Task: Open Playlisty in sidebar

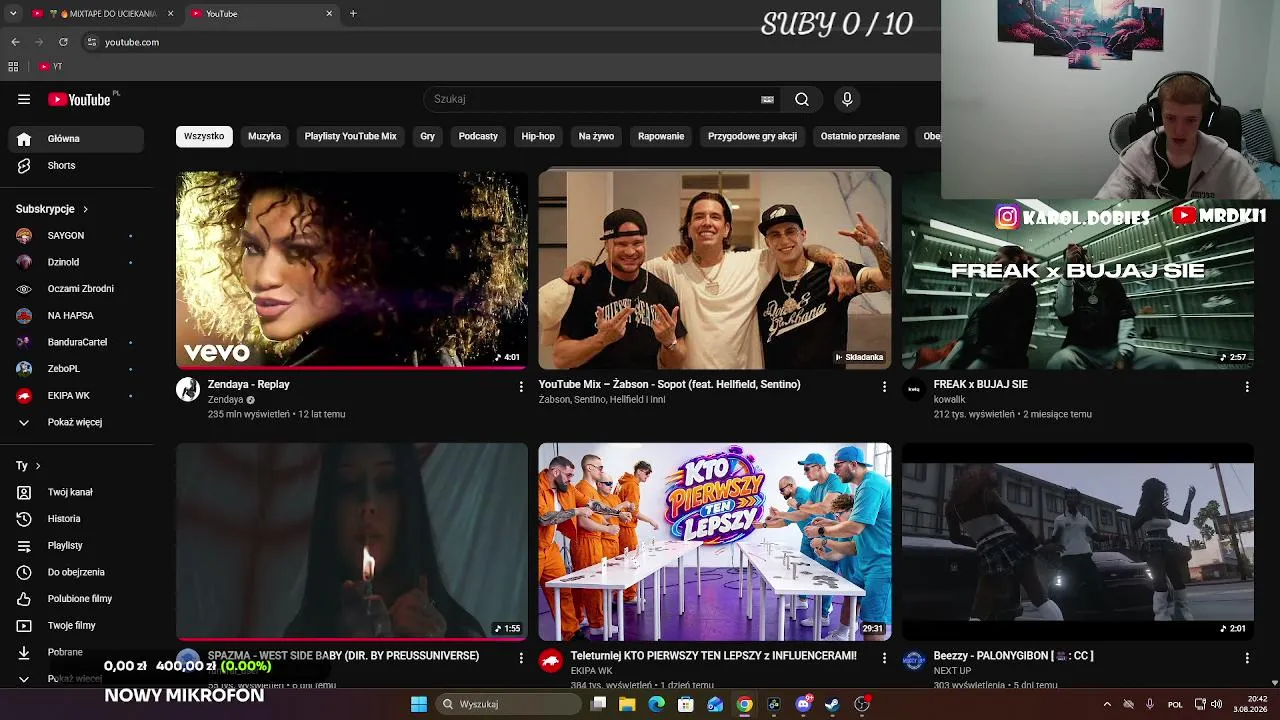Action: (76, 545)
